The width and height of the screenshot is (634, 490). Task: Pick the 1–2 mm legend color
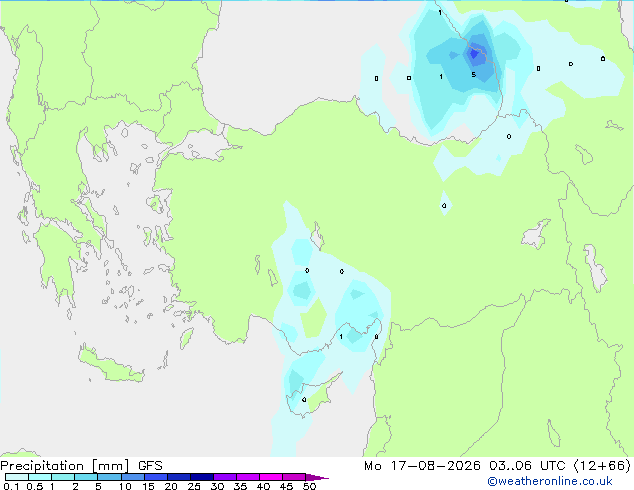(x=63, y=477)
